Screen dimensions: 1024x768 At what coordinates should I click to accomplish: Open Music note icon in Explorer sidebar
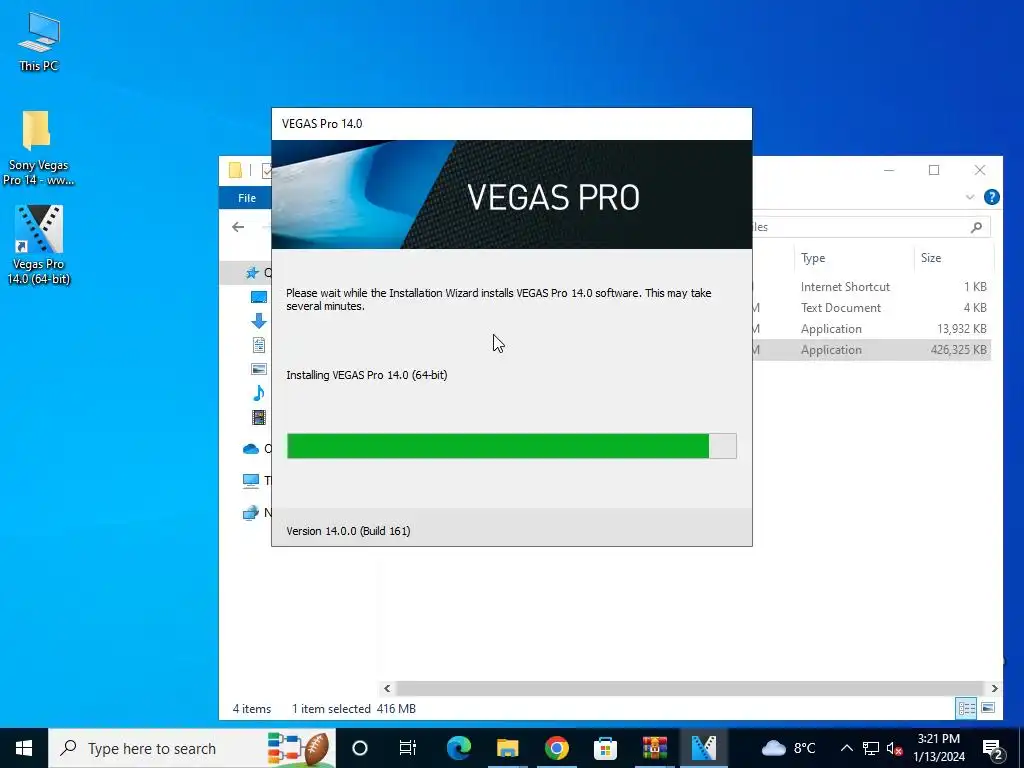point(259,392)
